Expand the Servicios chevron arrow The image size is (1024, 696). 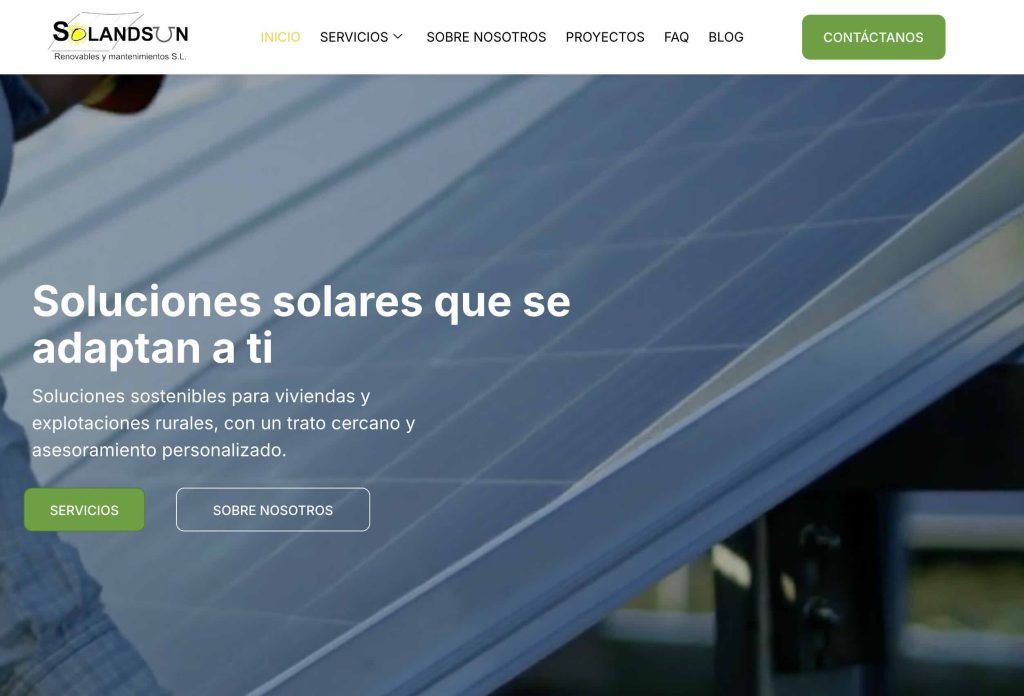[398, 37]
